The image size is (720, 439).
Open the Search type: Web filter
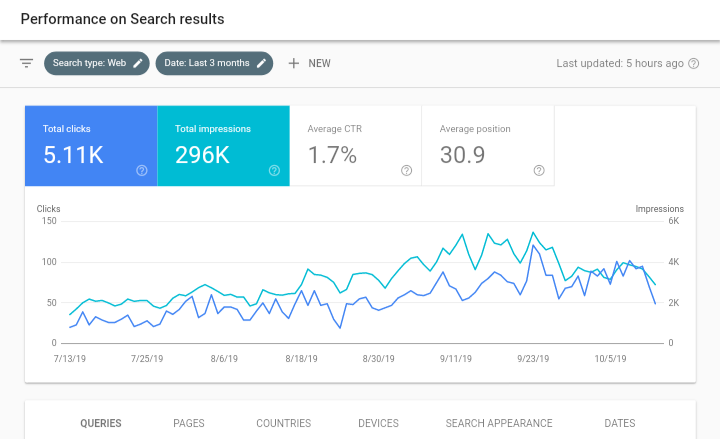(90, 63)
